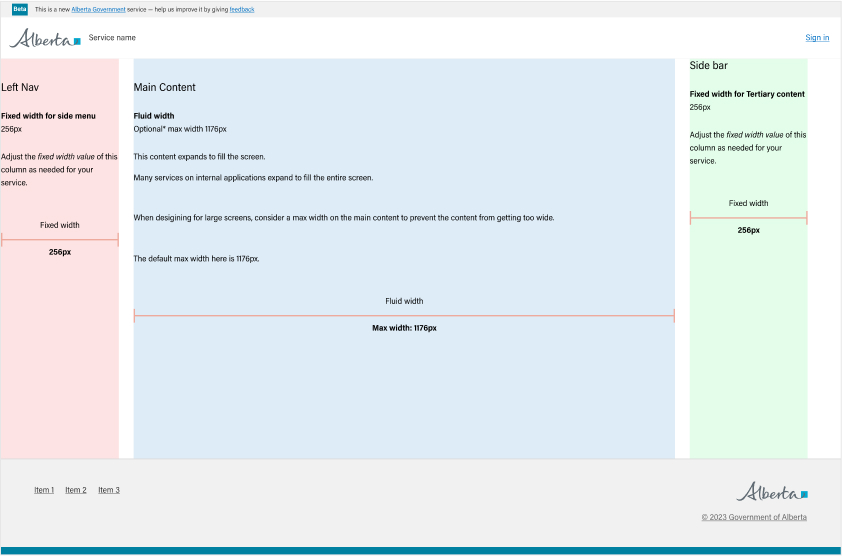Click the main content fluid width indicator line
842x556 pixels.
tap(404, 316)
